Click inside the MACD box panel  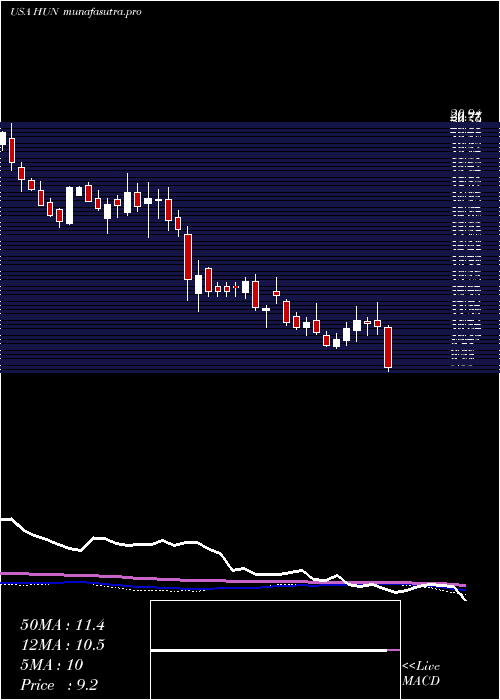pyautogui.click(x=275, y=650)
